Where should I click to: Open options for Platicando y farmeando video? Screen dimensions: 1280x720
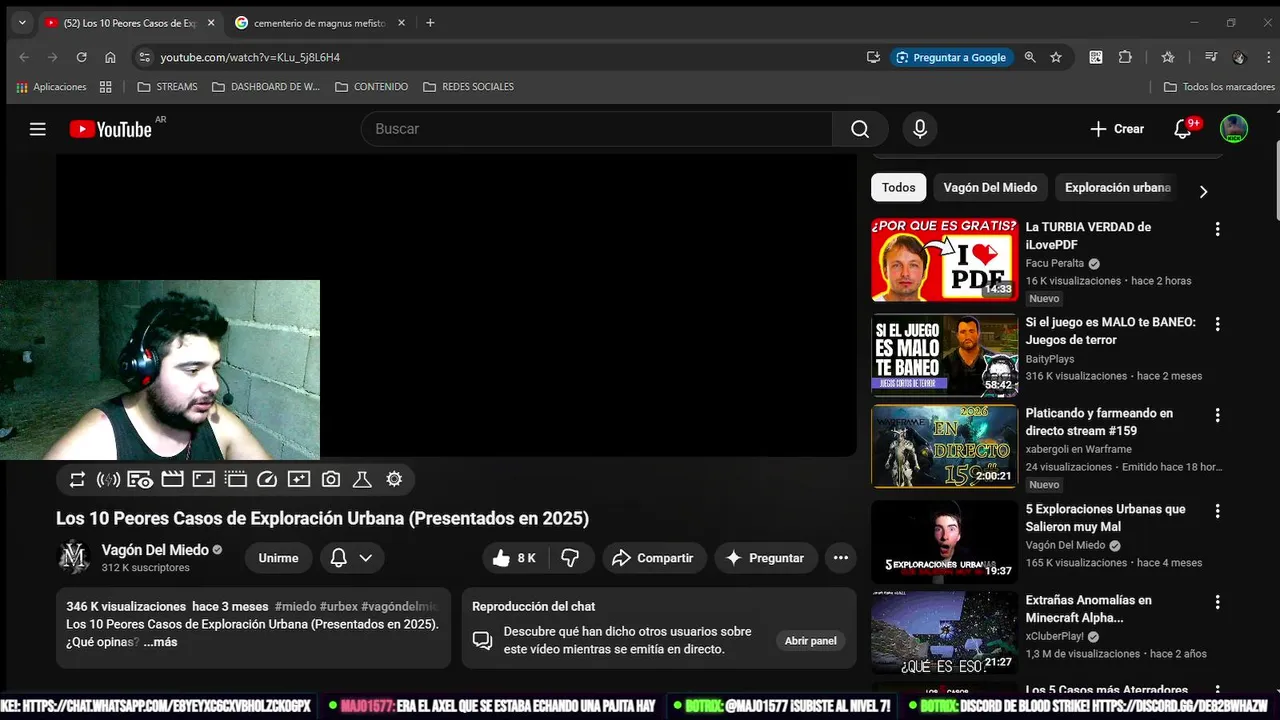point(1217,415)
